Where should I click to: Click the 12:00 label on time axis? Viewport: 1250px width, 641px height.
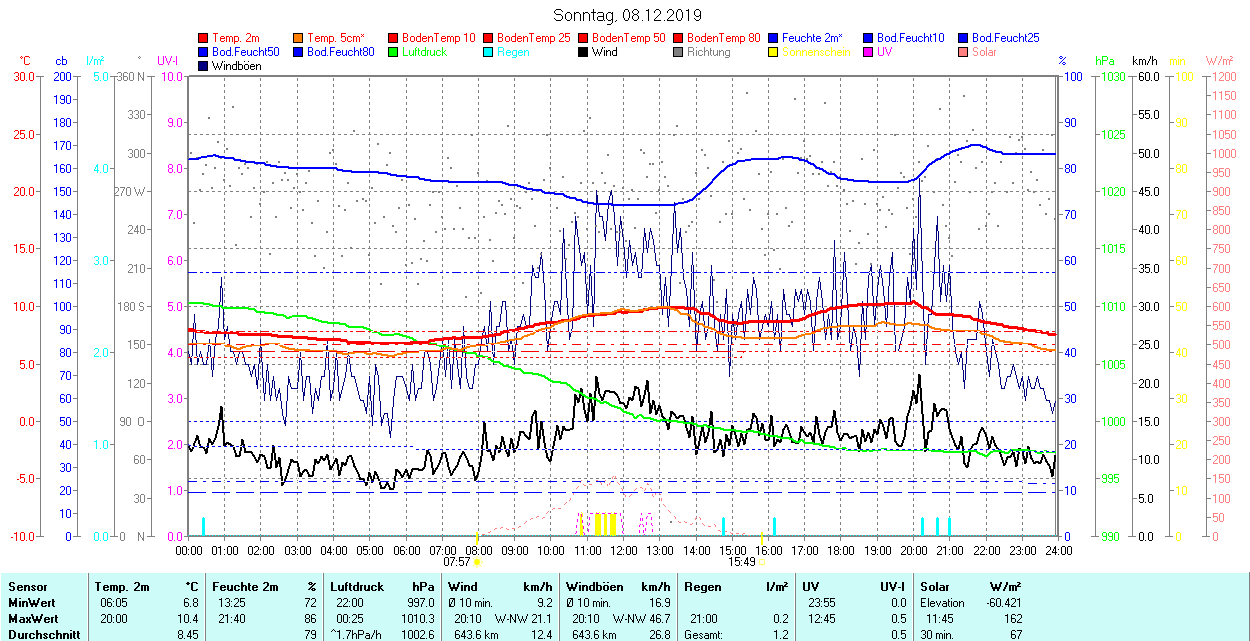point(623,550)
